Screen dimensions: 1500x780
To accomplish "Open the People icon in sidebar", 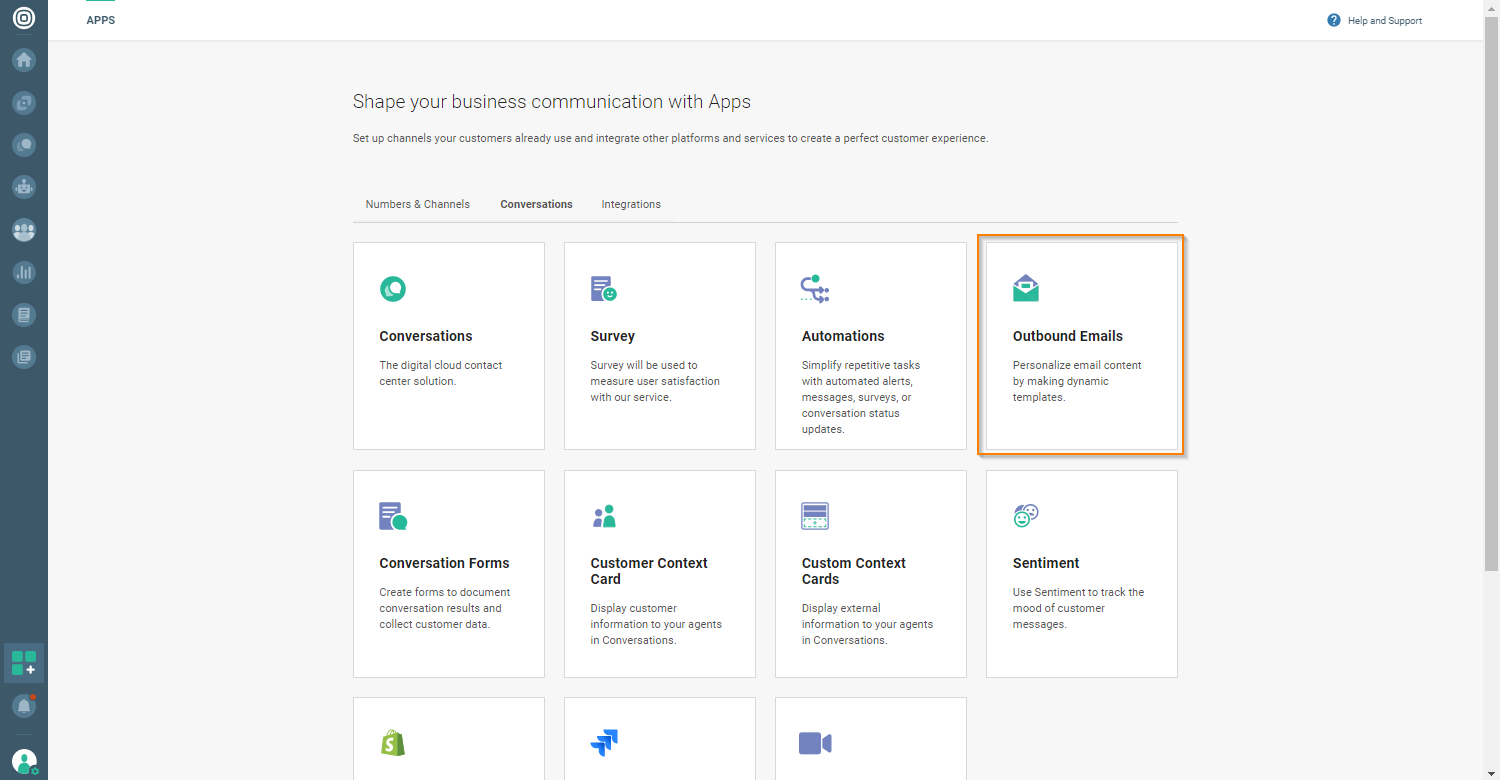I will (24, 230).
